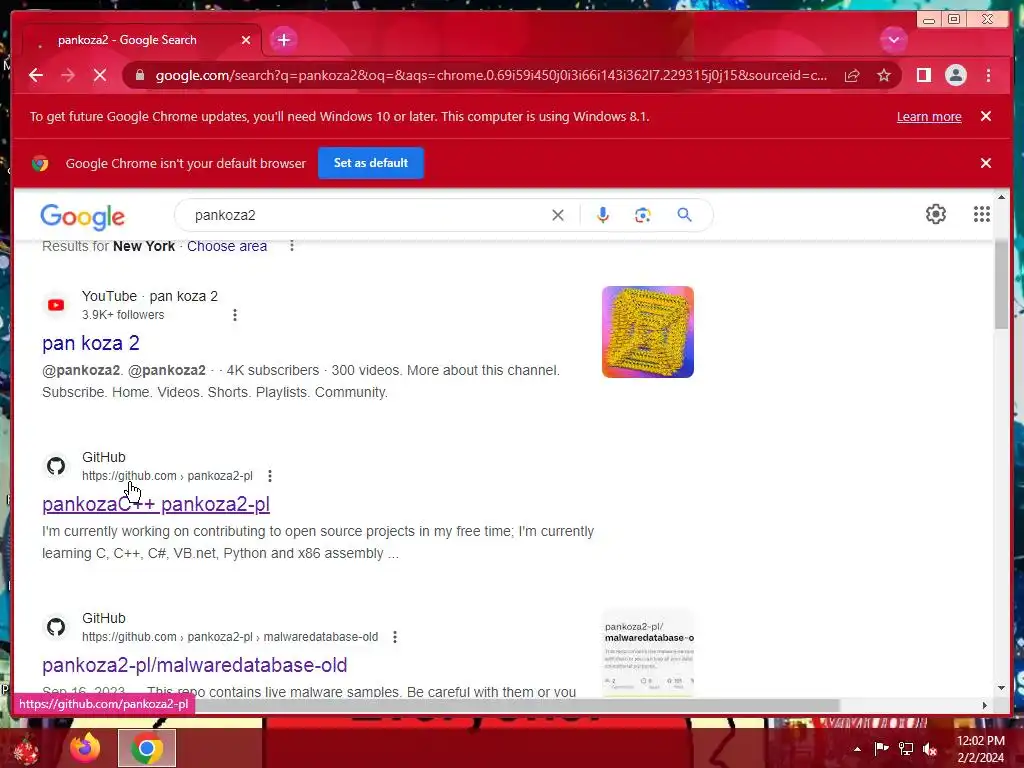This screenshot has height=768, width=1024.
Task: Open a new tab with the plus button
Action: 283,40
